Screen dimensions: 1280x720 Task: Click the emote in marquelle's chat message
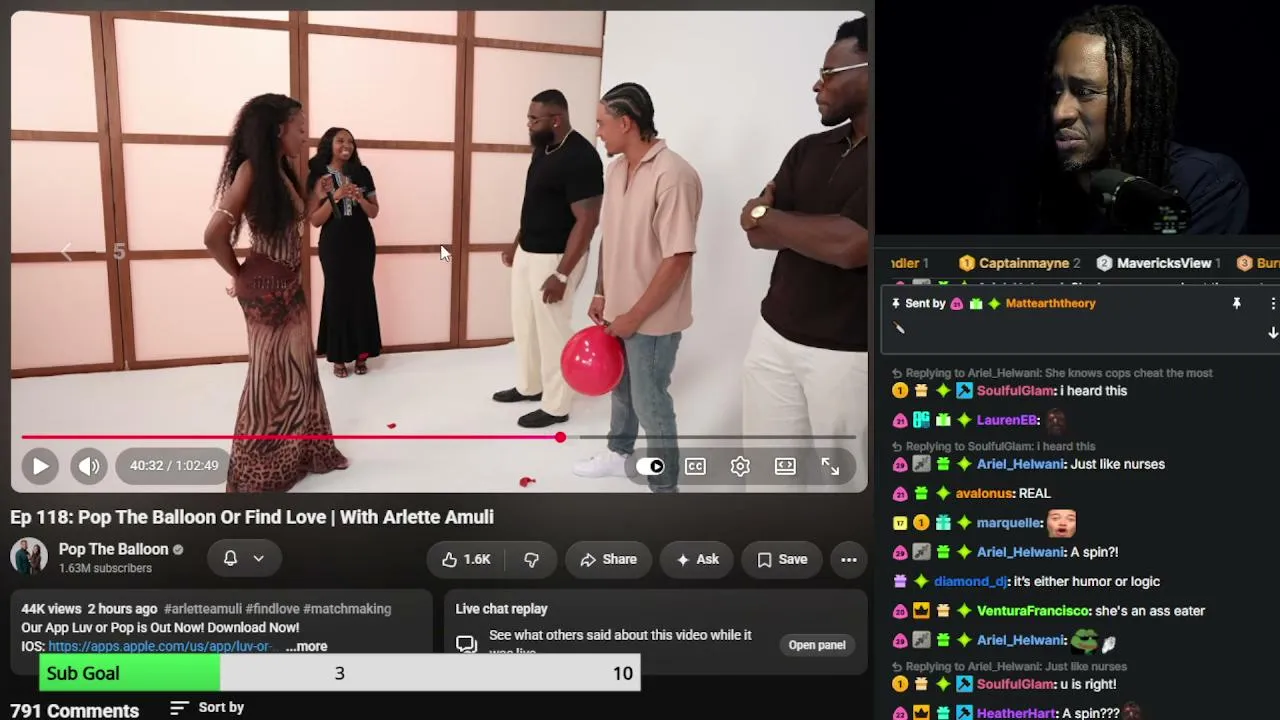click(1061, 522)
